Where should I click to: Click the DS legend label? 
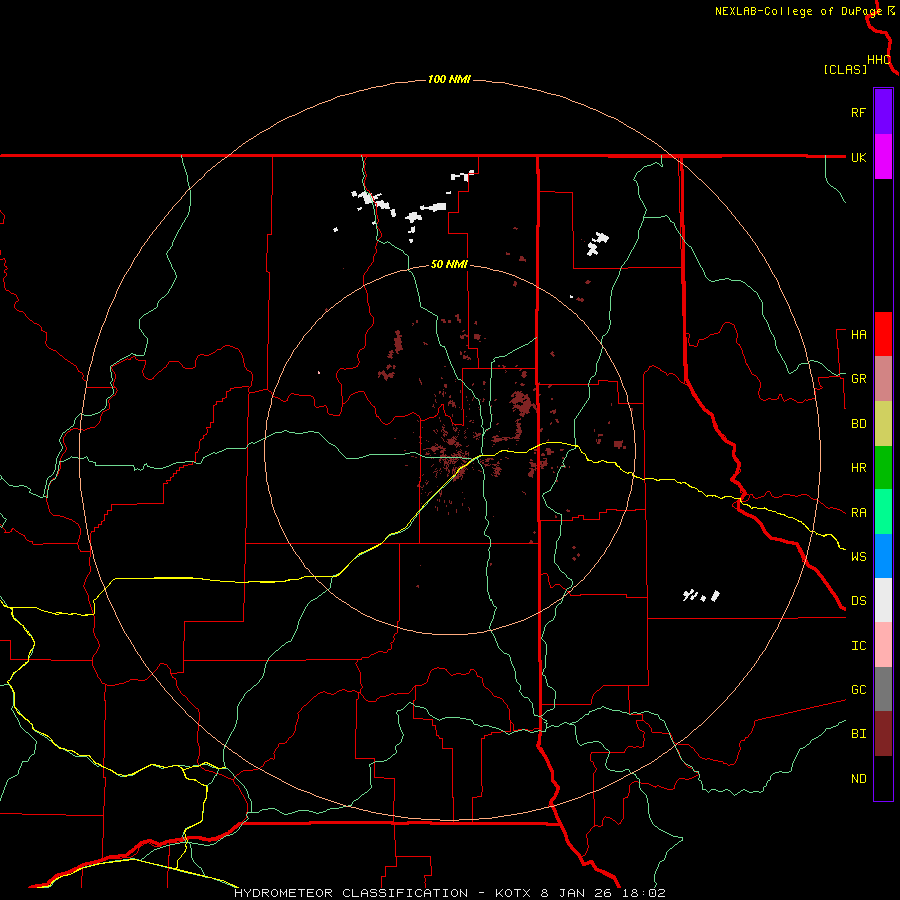858,601
